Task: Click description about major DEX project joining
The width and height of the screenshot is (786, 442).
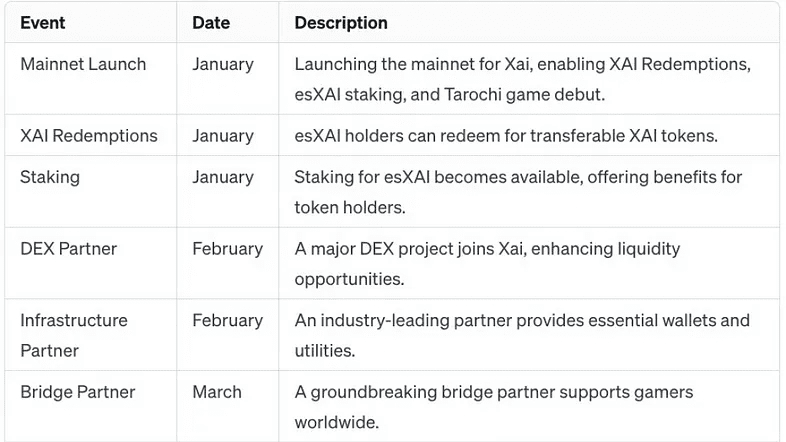Action: (x=487, y=264)
